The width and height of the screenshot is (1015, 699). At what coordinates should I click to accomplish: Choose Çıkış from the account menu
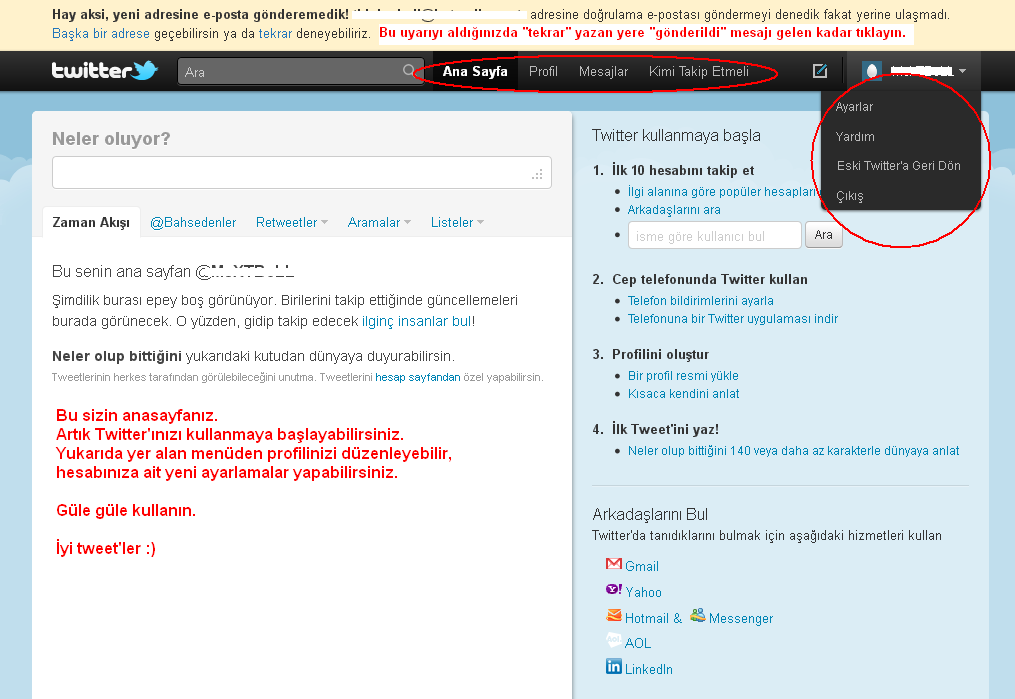(x=849, y=195)
